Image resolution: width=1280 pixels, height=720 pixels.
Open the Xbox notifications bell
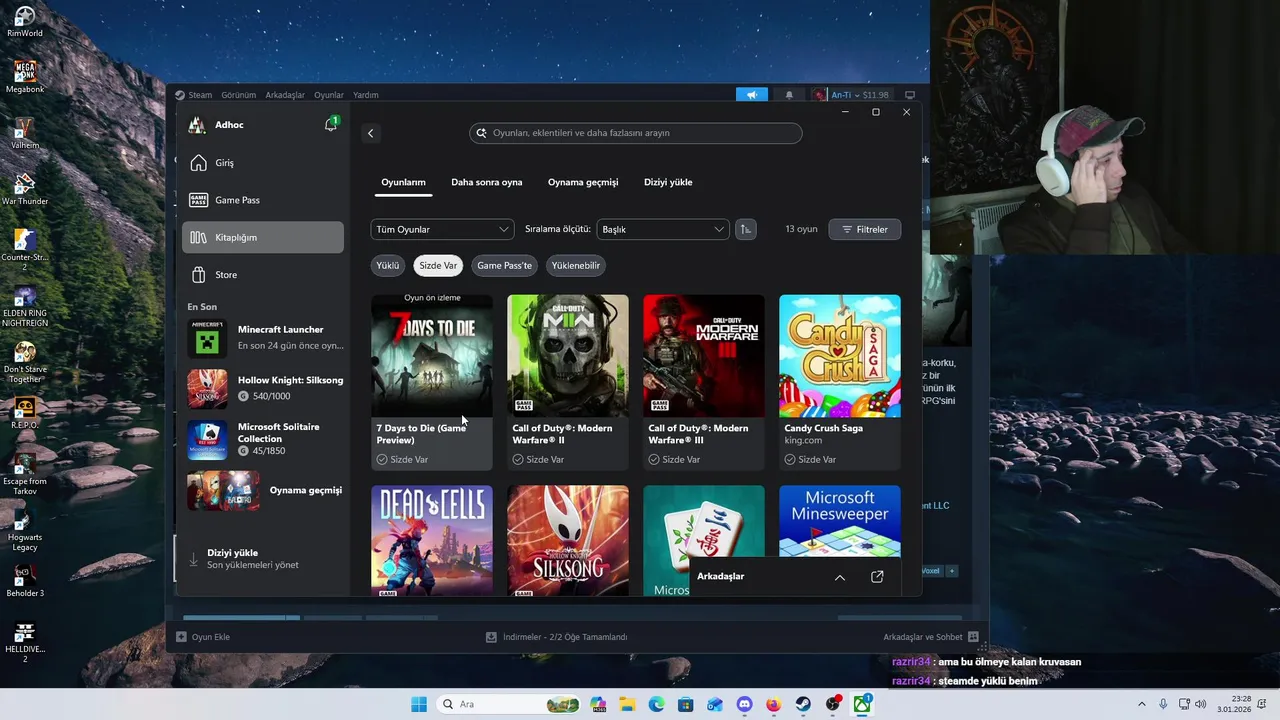tap(331, 125)
